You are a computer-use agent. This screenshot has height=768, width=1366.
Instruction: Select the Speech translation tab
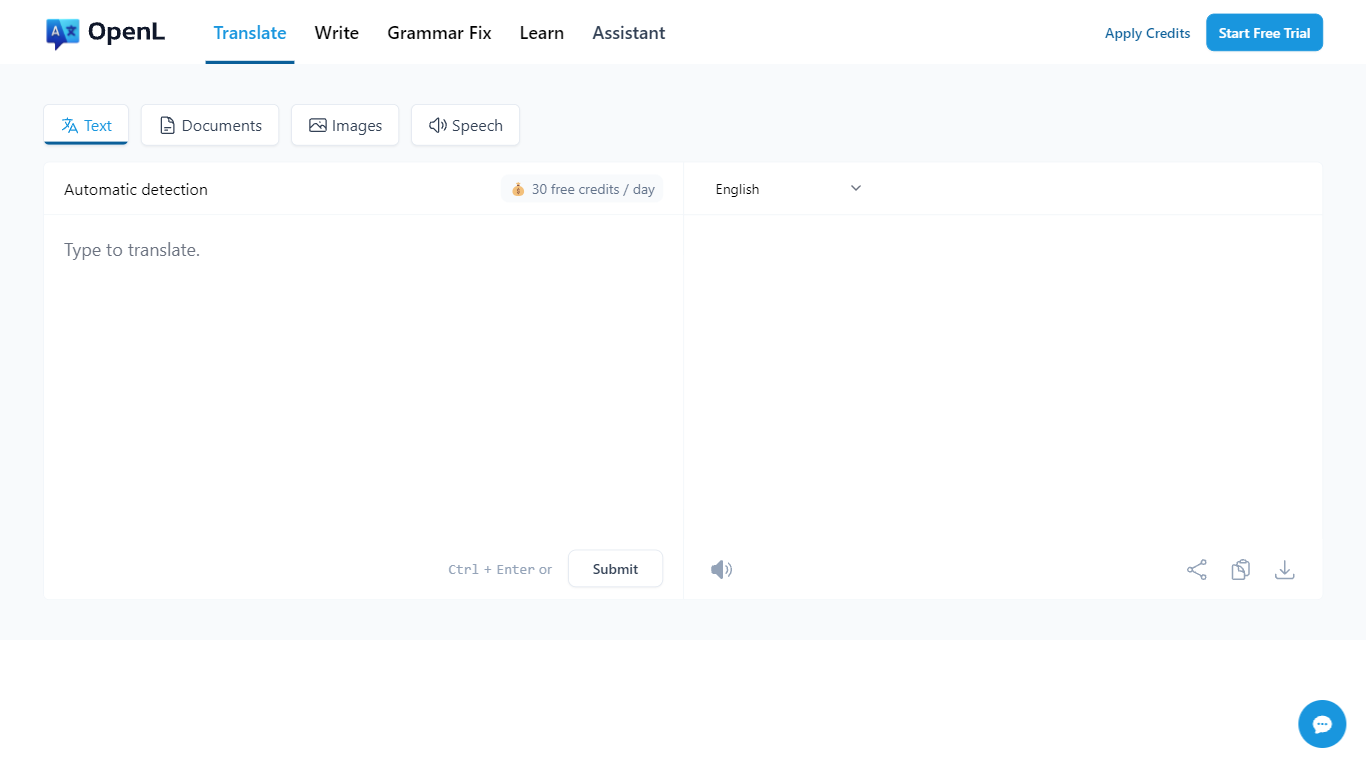click(465, 125)
